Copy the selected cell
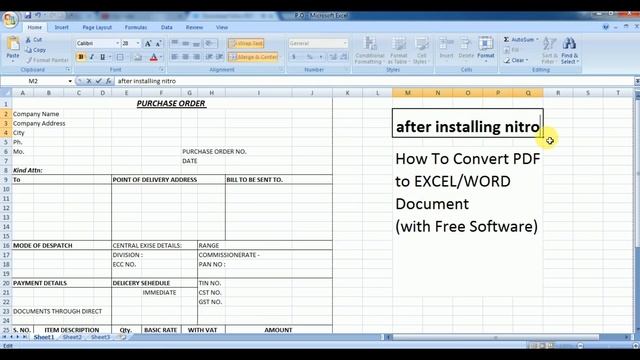The height and width of the screenshot is (360, 640). [36, 50]
